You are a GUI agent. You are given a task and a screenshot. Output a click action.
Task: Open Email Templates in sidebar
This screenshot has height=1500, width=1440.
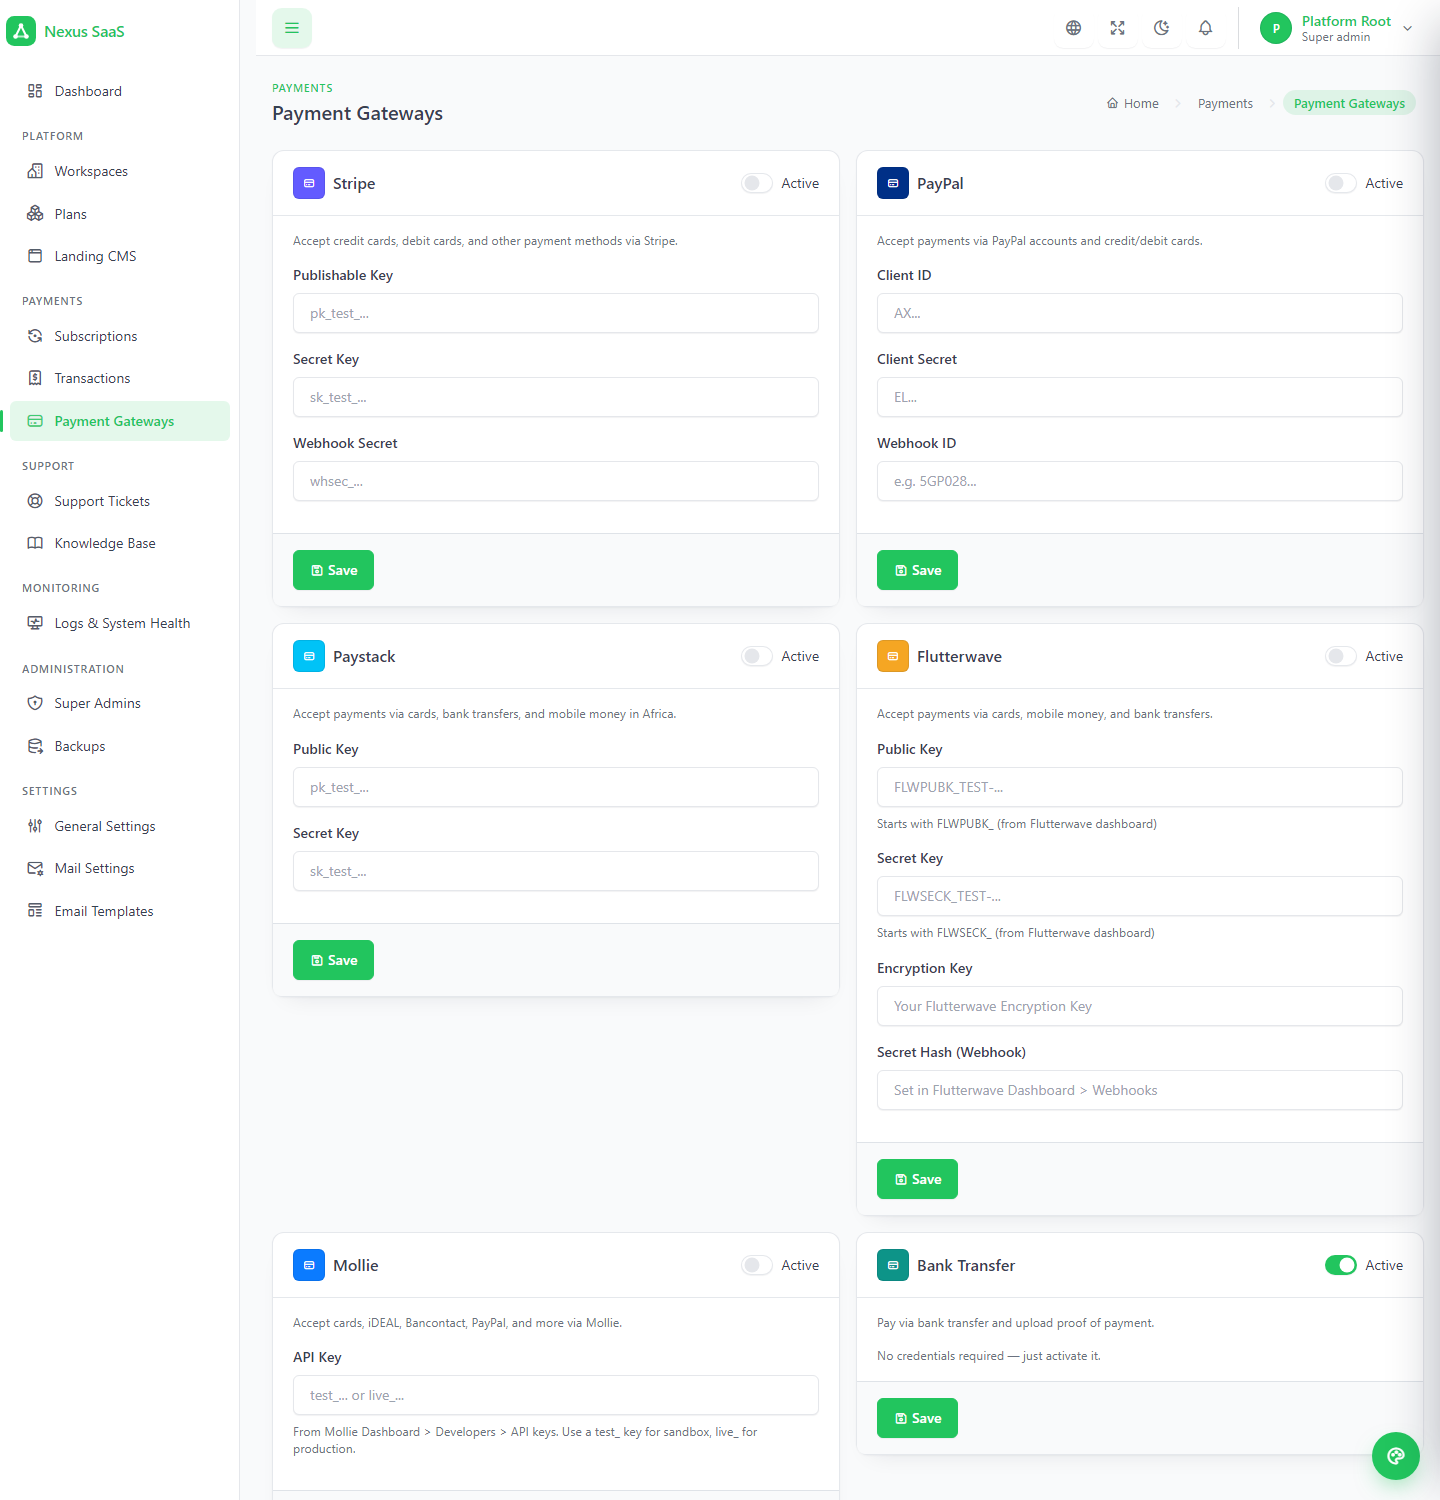click(x=120, y=911)
